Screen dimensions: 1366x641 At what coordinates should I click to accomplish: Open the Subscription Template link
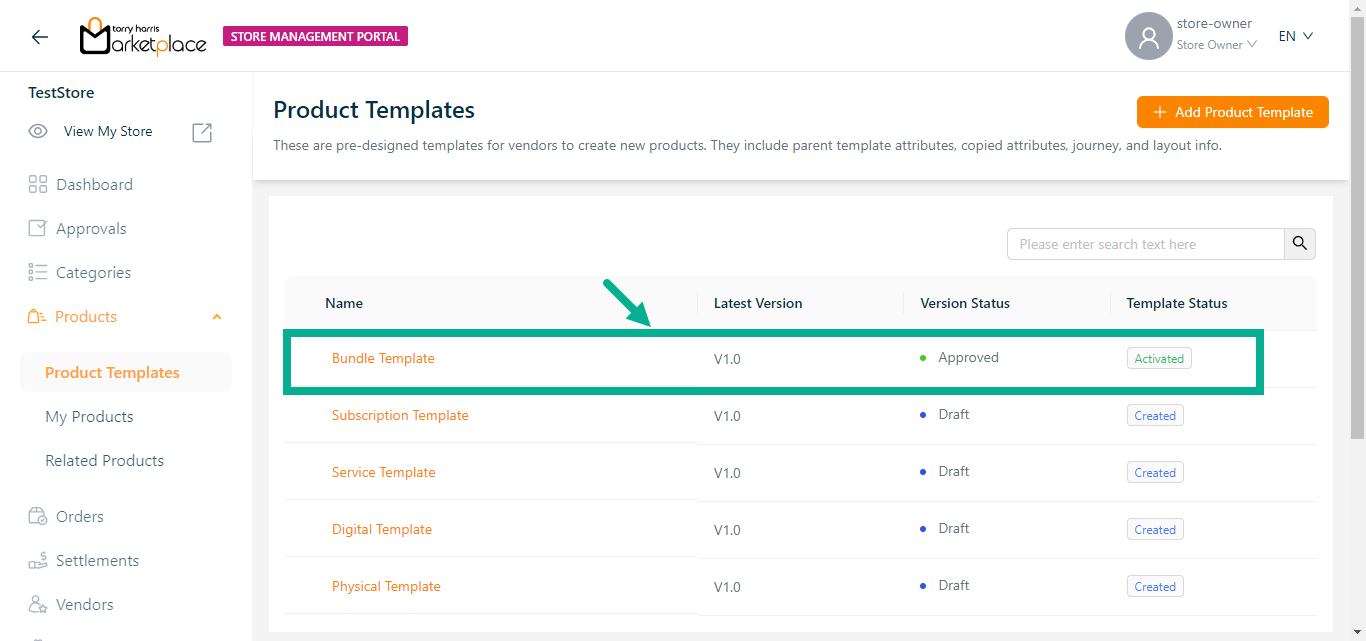click(400, 415)
